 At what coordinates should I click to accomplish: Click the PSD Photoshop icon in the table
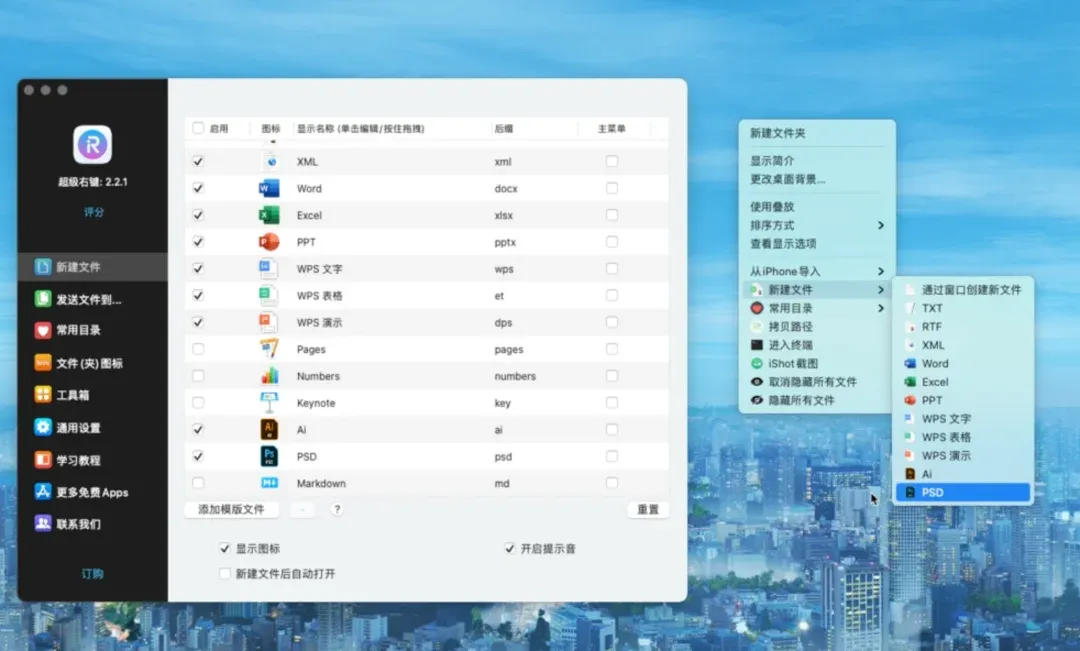(x=269, y=456)
